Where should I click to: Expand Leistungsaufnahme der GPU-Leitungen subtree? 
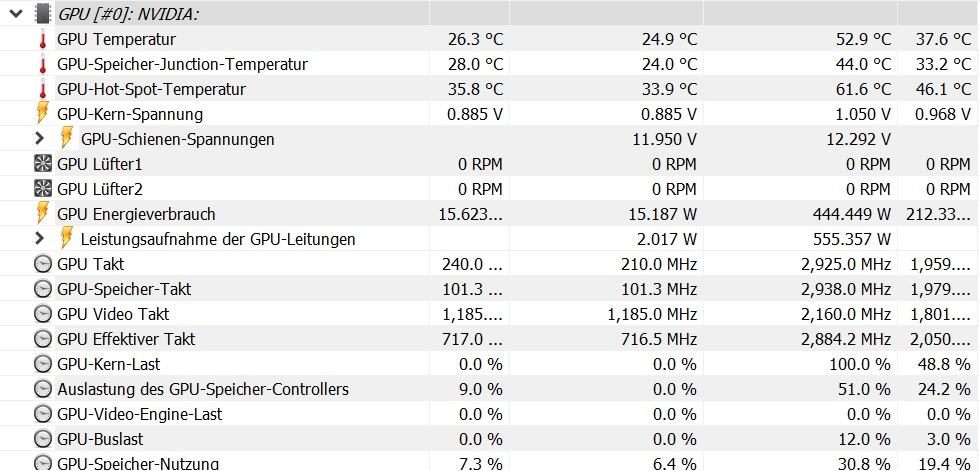tap(40, 239)
